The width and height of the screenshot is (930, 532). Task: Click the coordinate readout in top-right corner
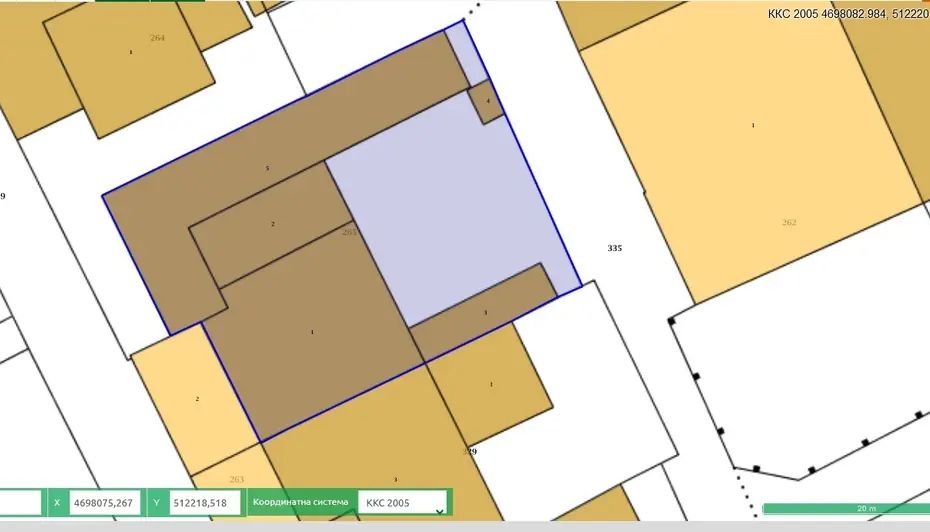tap(847, 14)
